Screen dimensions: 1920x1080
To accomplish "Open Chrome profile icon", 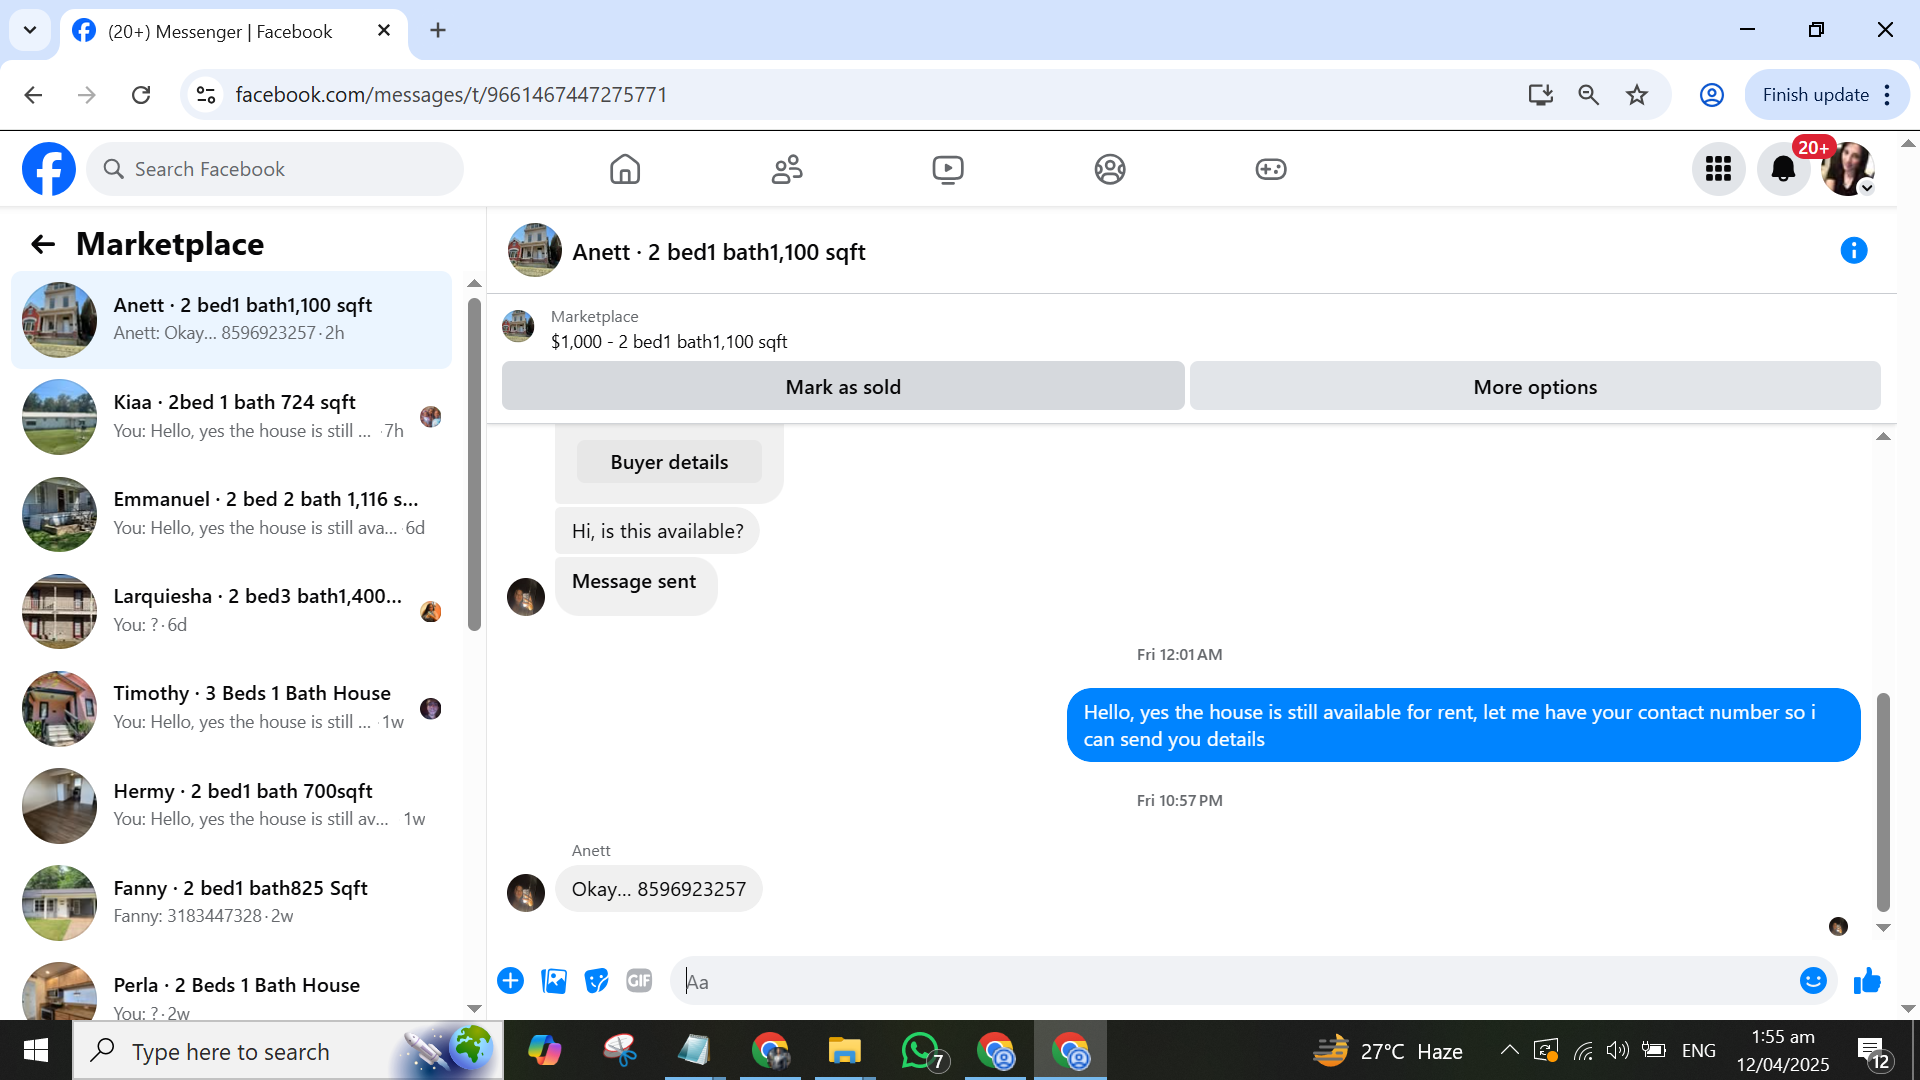I will point(1712,95).
